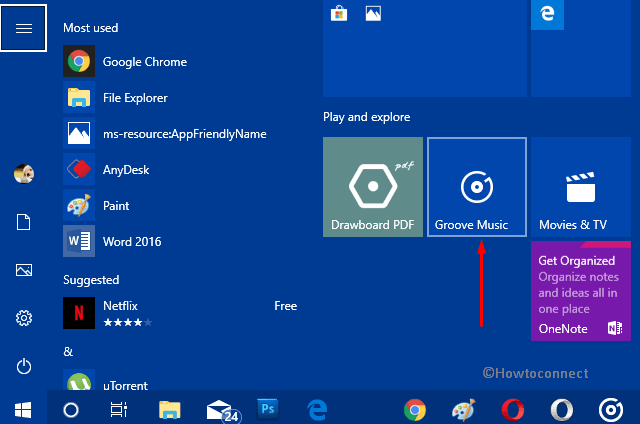The height and width of the screenshot is (424, 640).
Task: Click the Windows Start button on the taskbar
Action: tap(23, 410)
